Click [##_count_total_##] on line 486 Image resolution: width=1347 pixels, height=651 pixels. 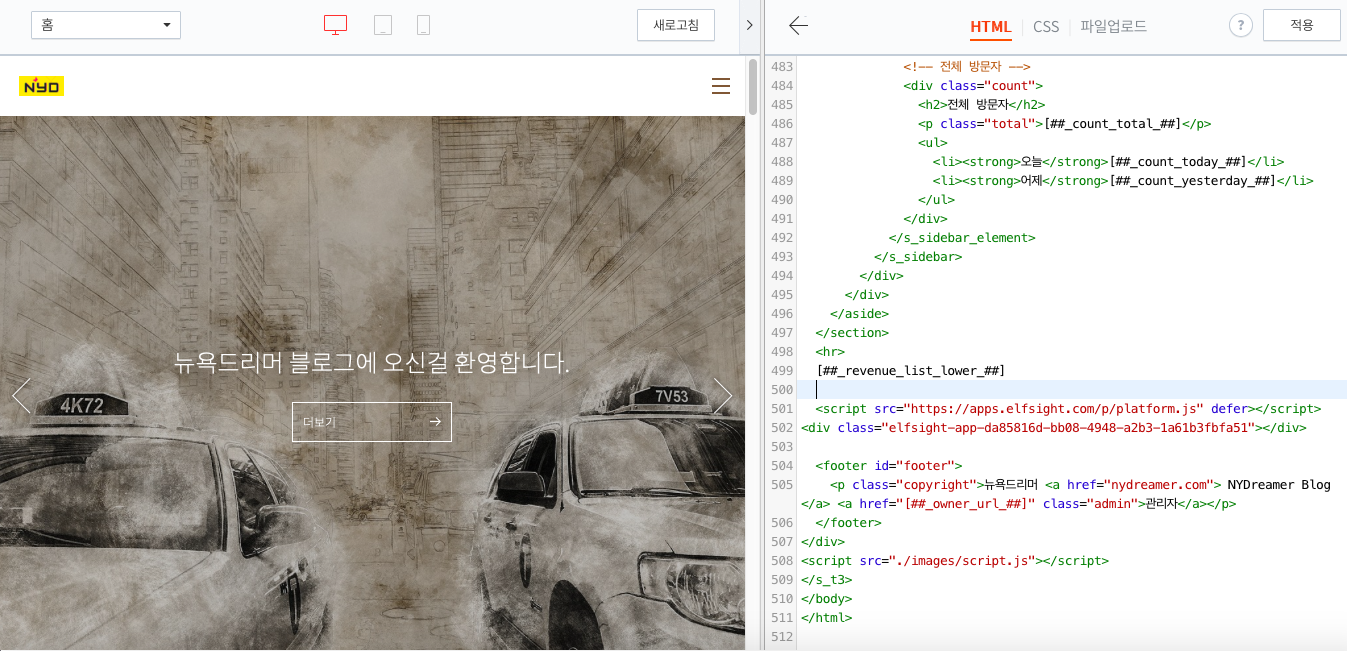1112,124
